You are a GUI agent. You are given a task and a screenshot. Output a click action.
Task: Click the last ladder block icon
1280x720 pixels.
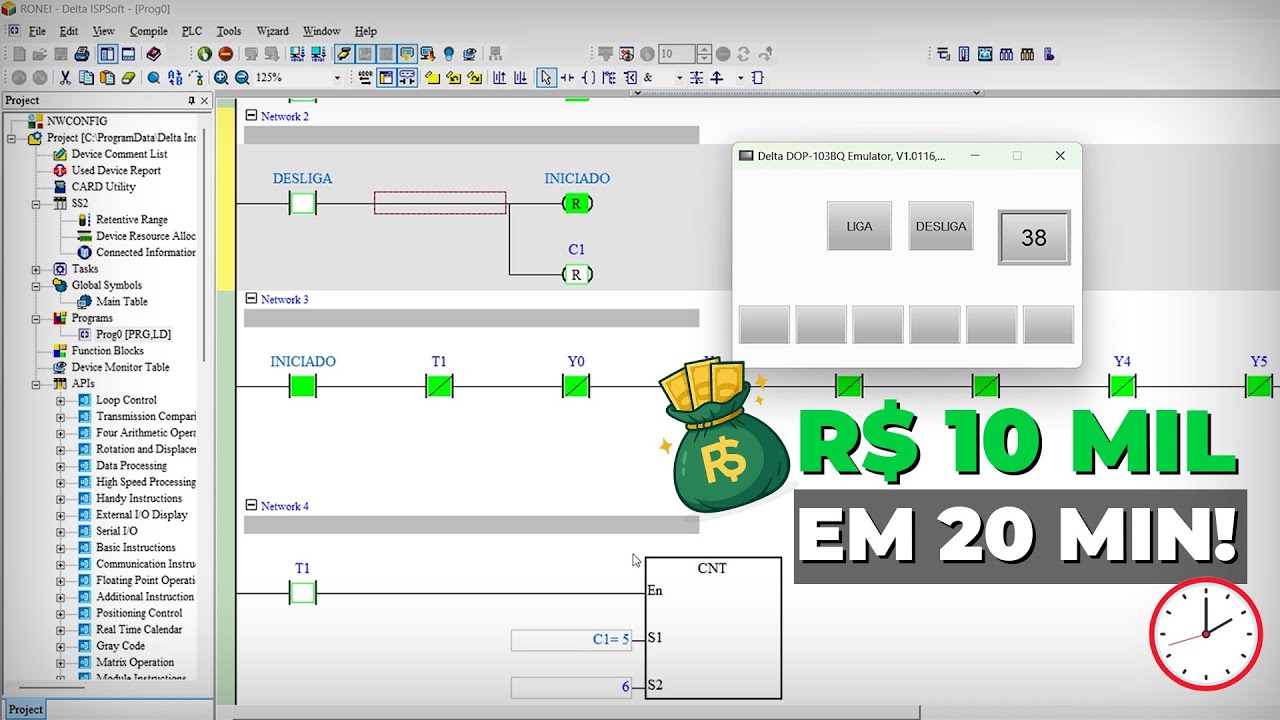(757, 77)
